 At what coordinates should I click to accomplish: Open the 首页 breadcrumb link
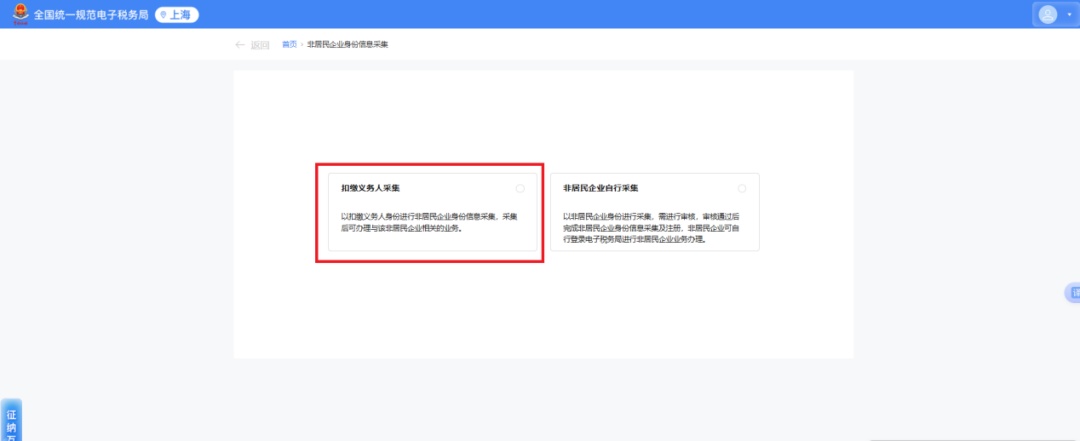tap(289, 44)
